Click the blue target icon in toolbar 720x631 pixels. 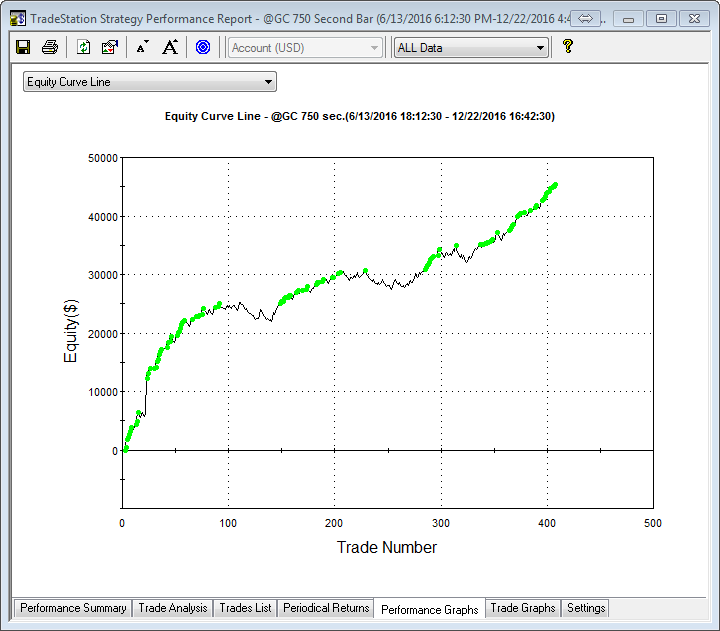coord(203,47)
